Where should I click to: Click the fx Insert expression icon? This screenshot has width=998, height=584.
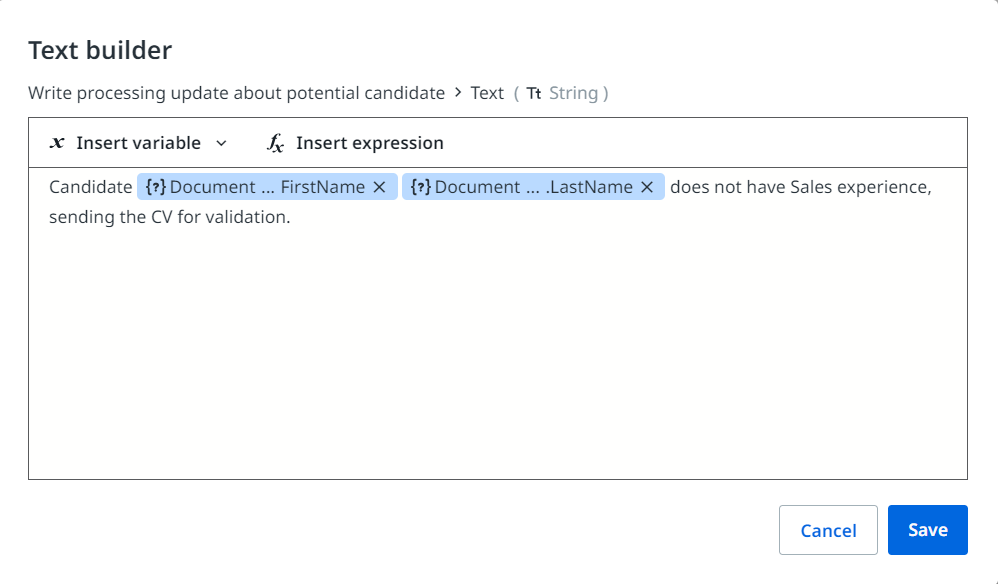(276, 144)
